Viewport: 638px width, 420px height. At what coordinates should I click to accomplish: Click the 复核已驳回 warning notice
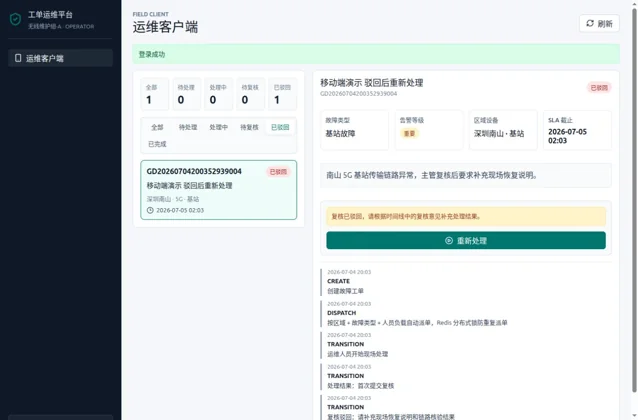pyautogui.click(x=466, y=216)
